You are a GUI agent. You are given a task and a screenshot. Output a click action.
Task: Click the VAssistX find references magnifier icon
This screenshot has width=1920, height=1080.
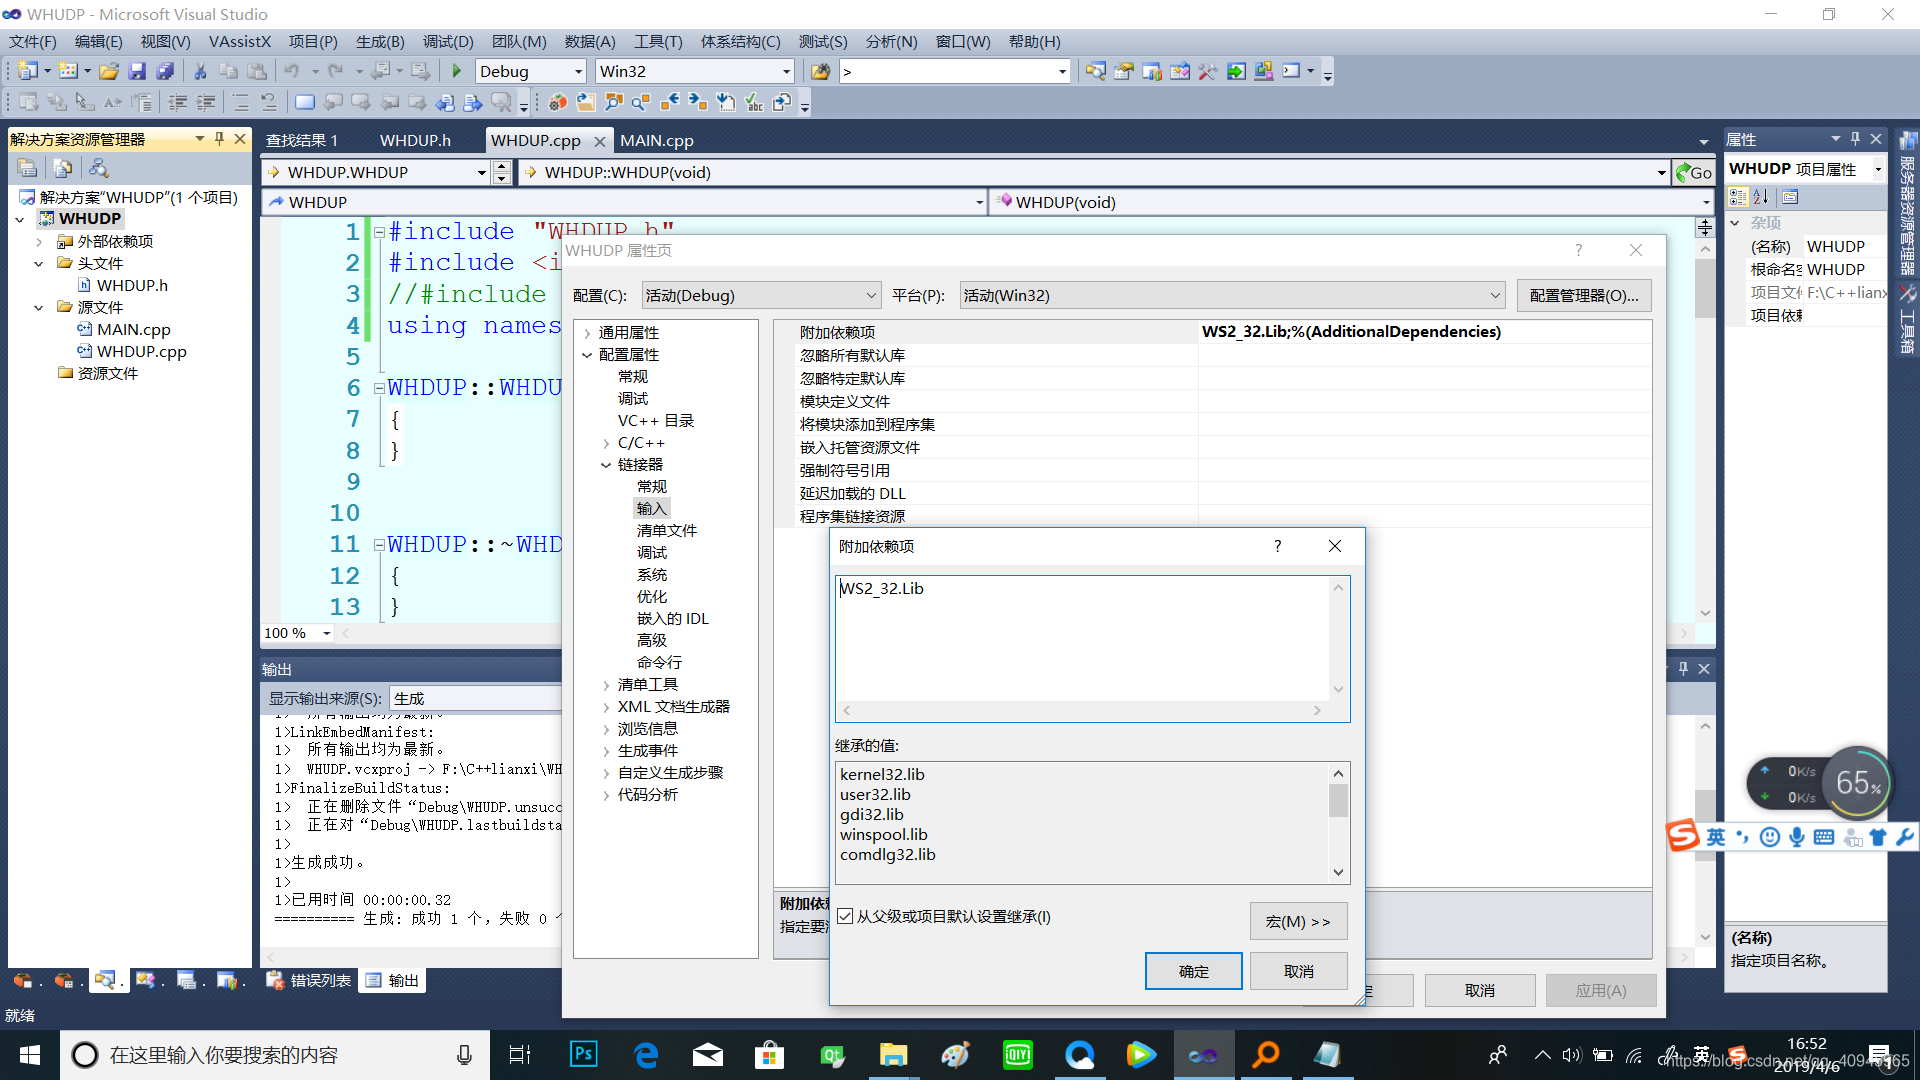click(x=641, y=102)
